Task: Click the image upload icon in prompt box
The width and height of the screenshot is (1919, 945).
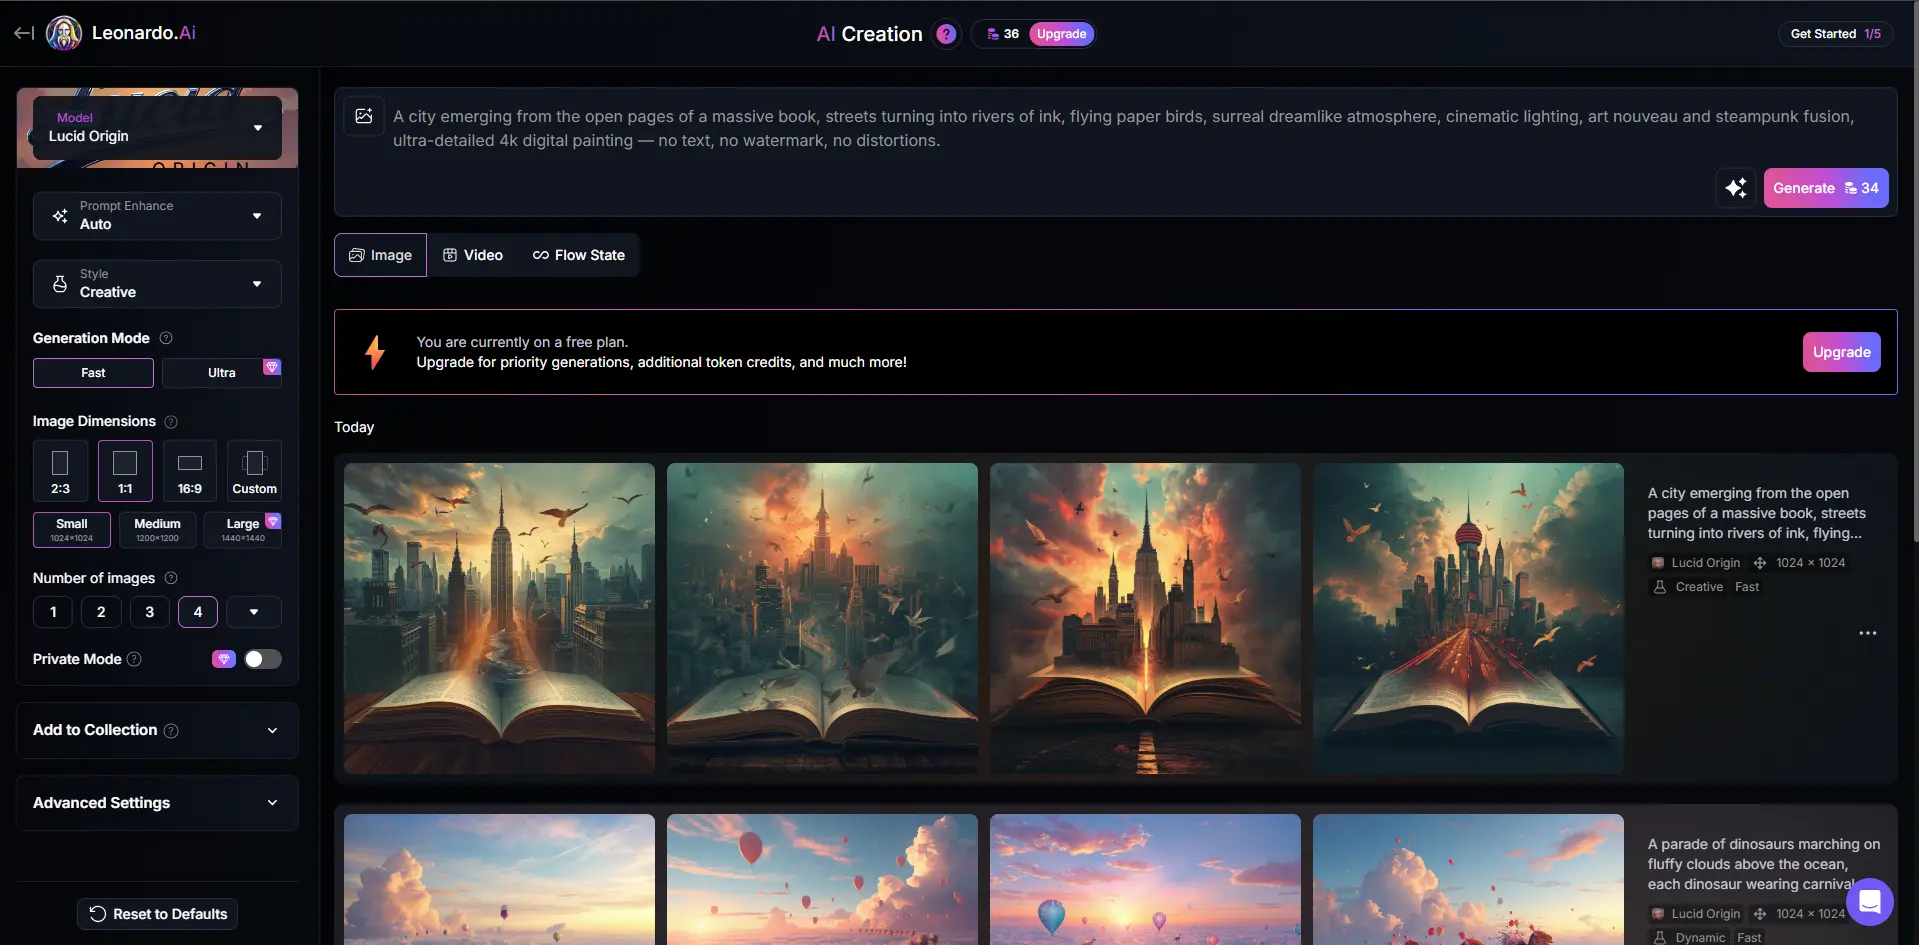Action: (x=364, y=116)
